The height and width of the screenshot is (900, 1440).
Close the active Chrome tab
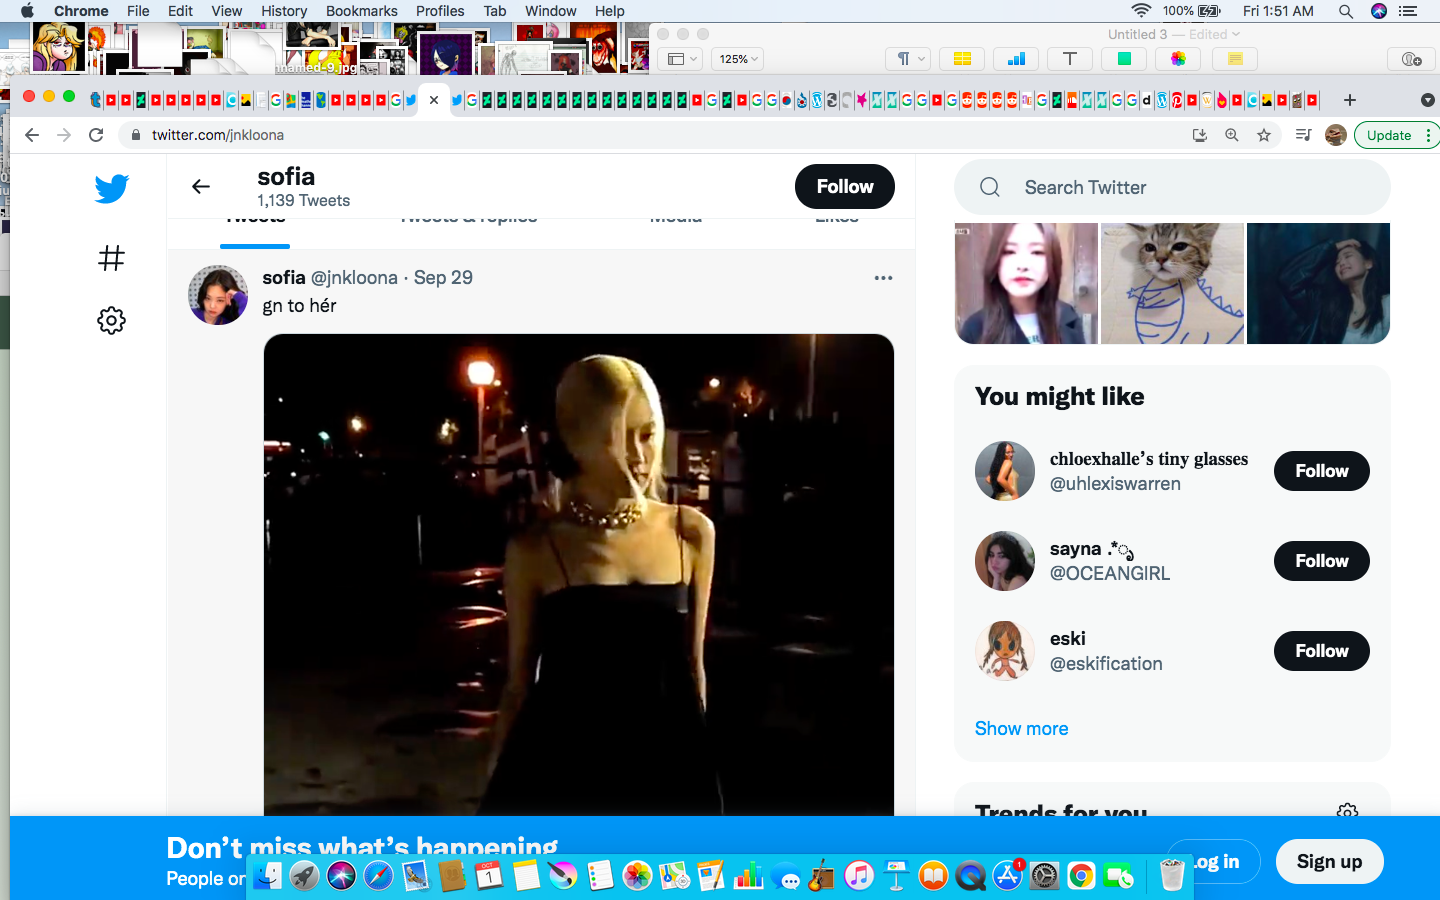click(434, 100)
